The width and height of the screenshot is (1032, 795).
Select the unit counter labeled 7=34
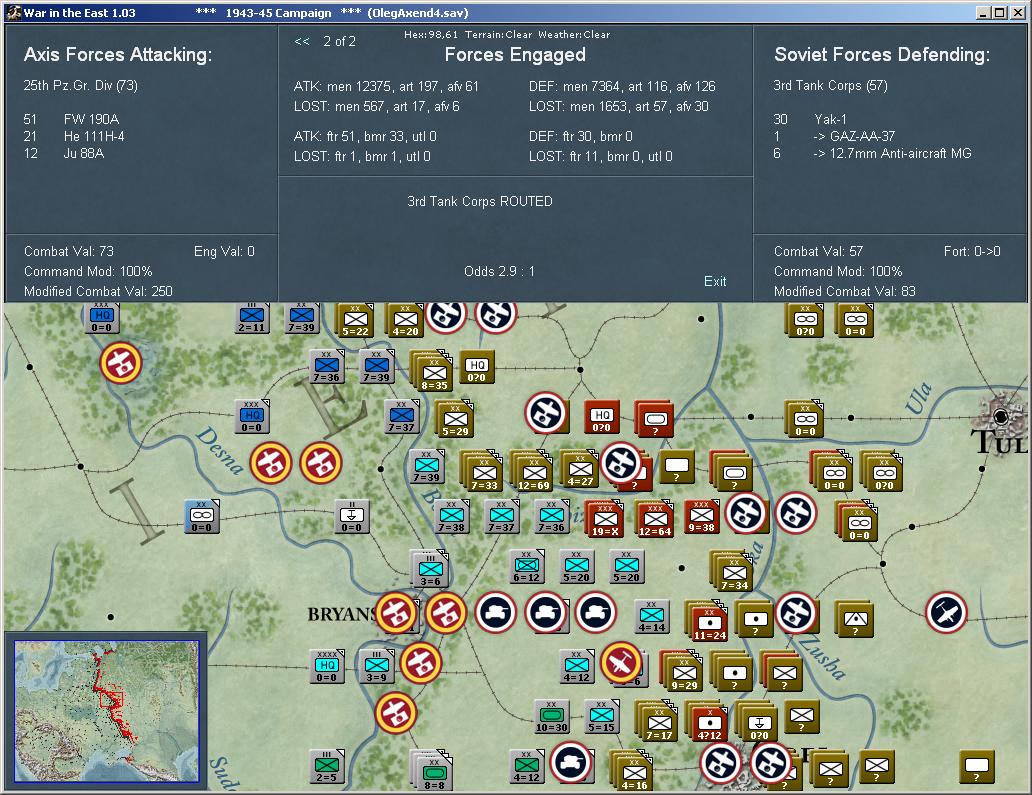coord(734,572)
